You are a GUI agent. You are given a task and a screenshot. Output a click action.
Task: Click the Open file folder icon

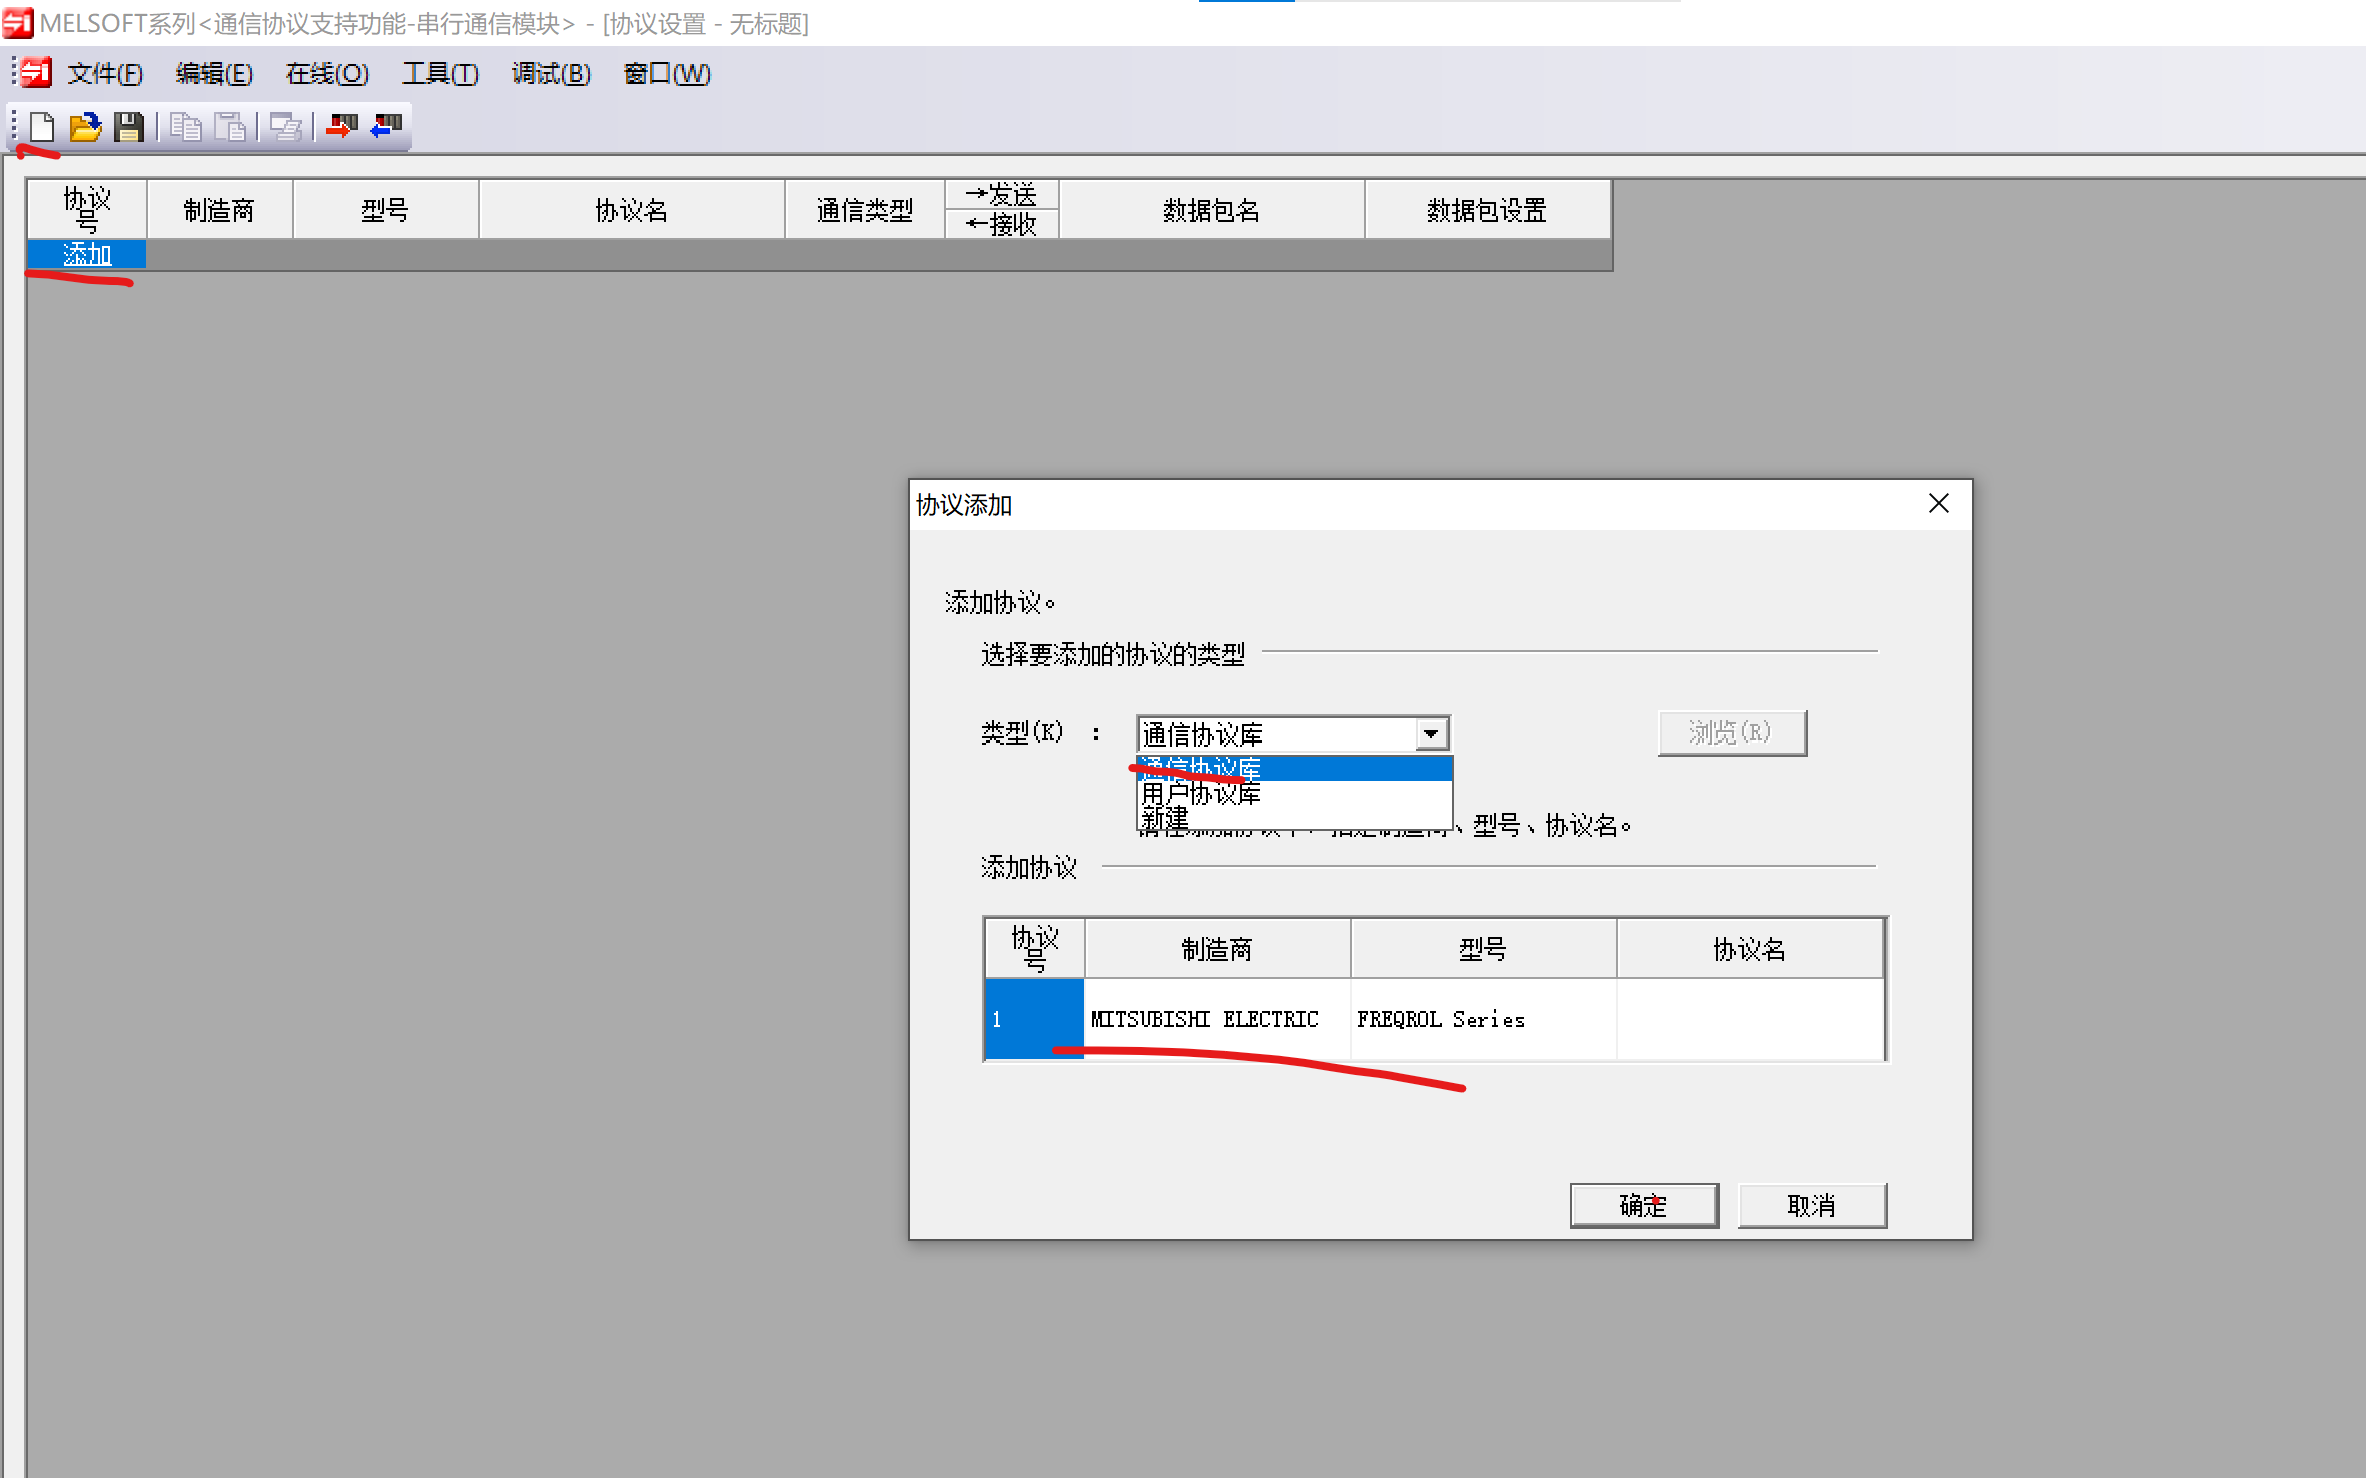[85, 127]
